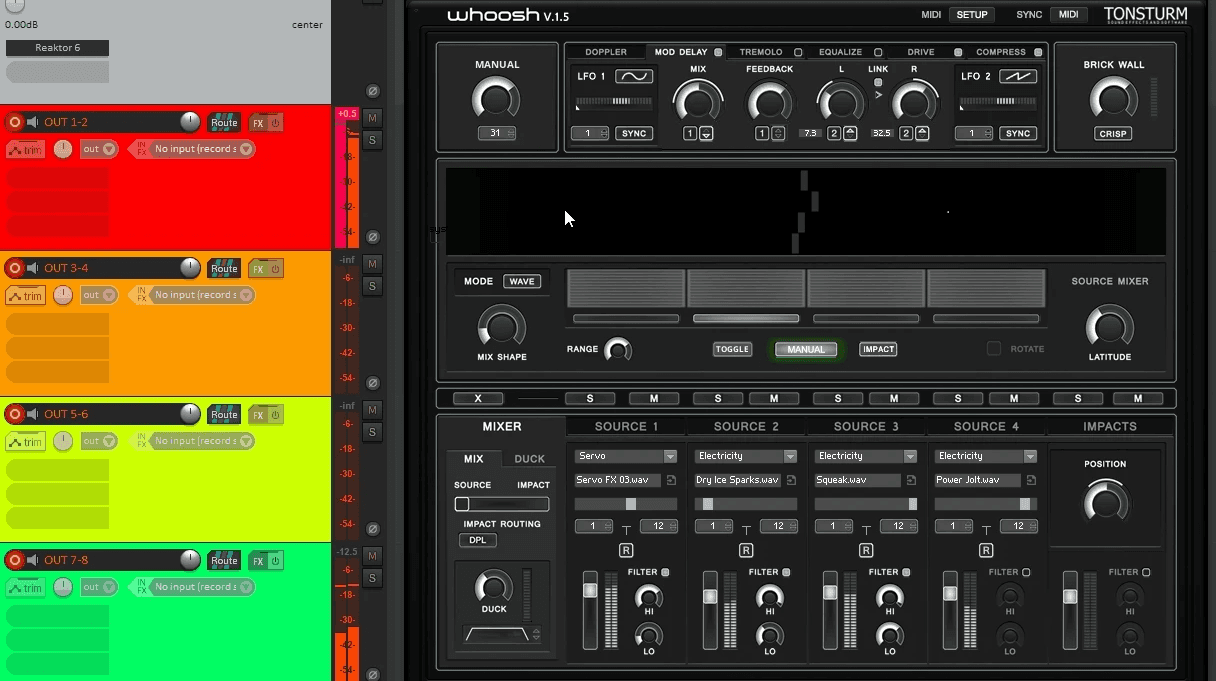Image resolution: width=1216 pixels, height=681 pixels.
Task: Arm record on the OUT 1-2 track
Action: [15, 122]
